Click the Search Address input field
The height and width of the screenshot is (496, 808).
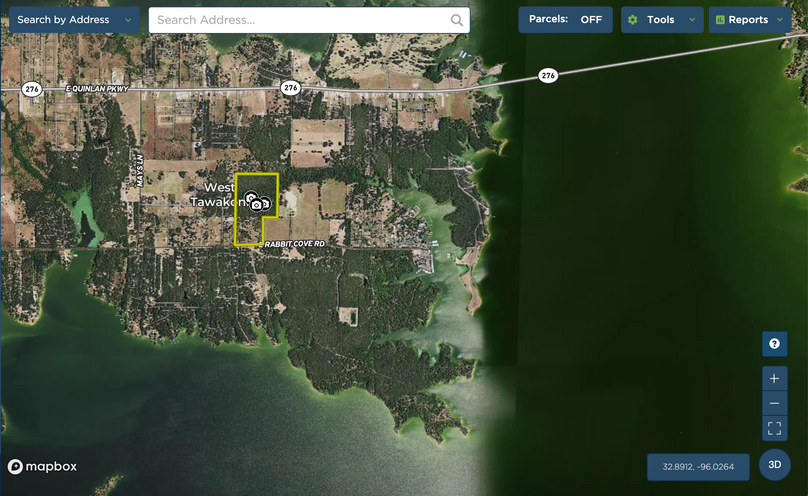click(298, 20)
